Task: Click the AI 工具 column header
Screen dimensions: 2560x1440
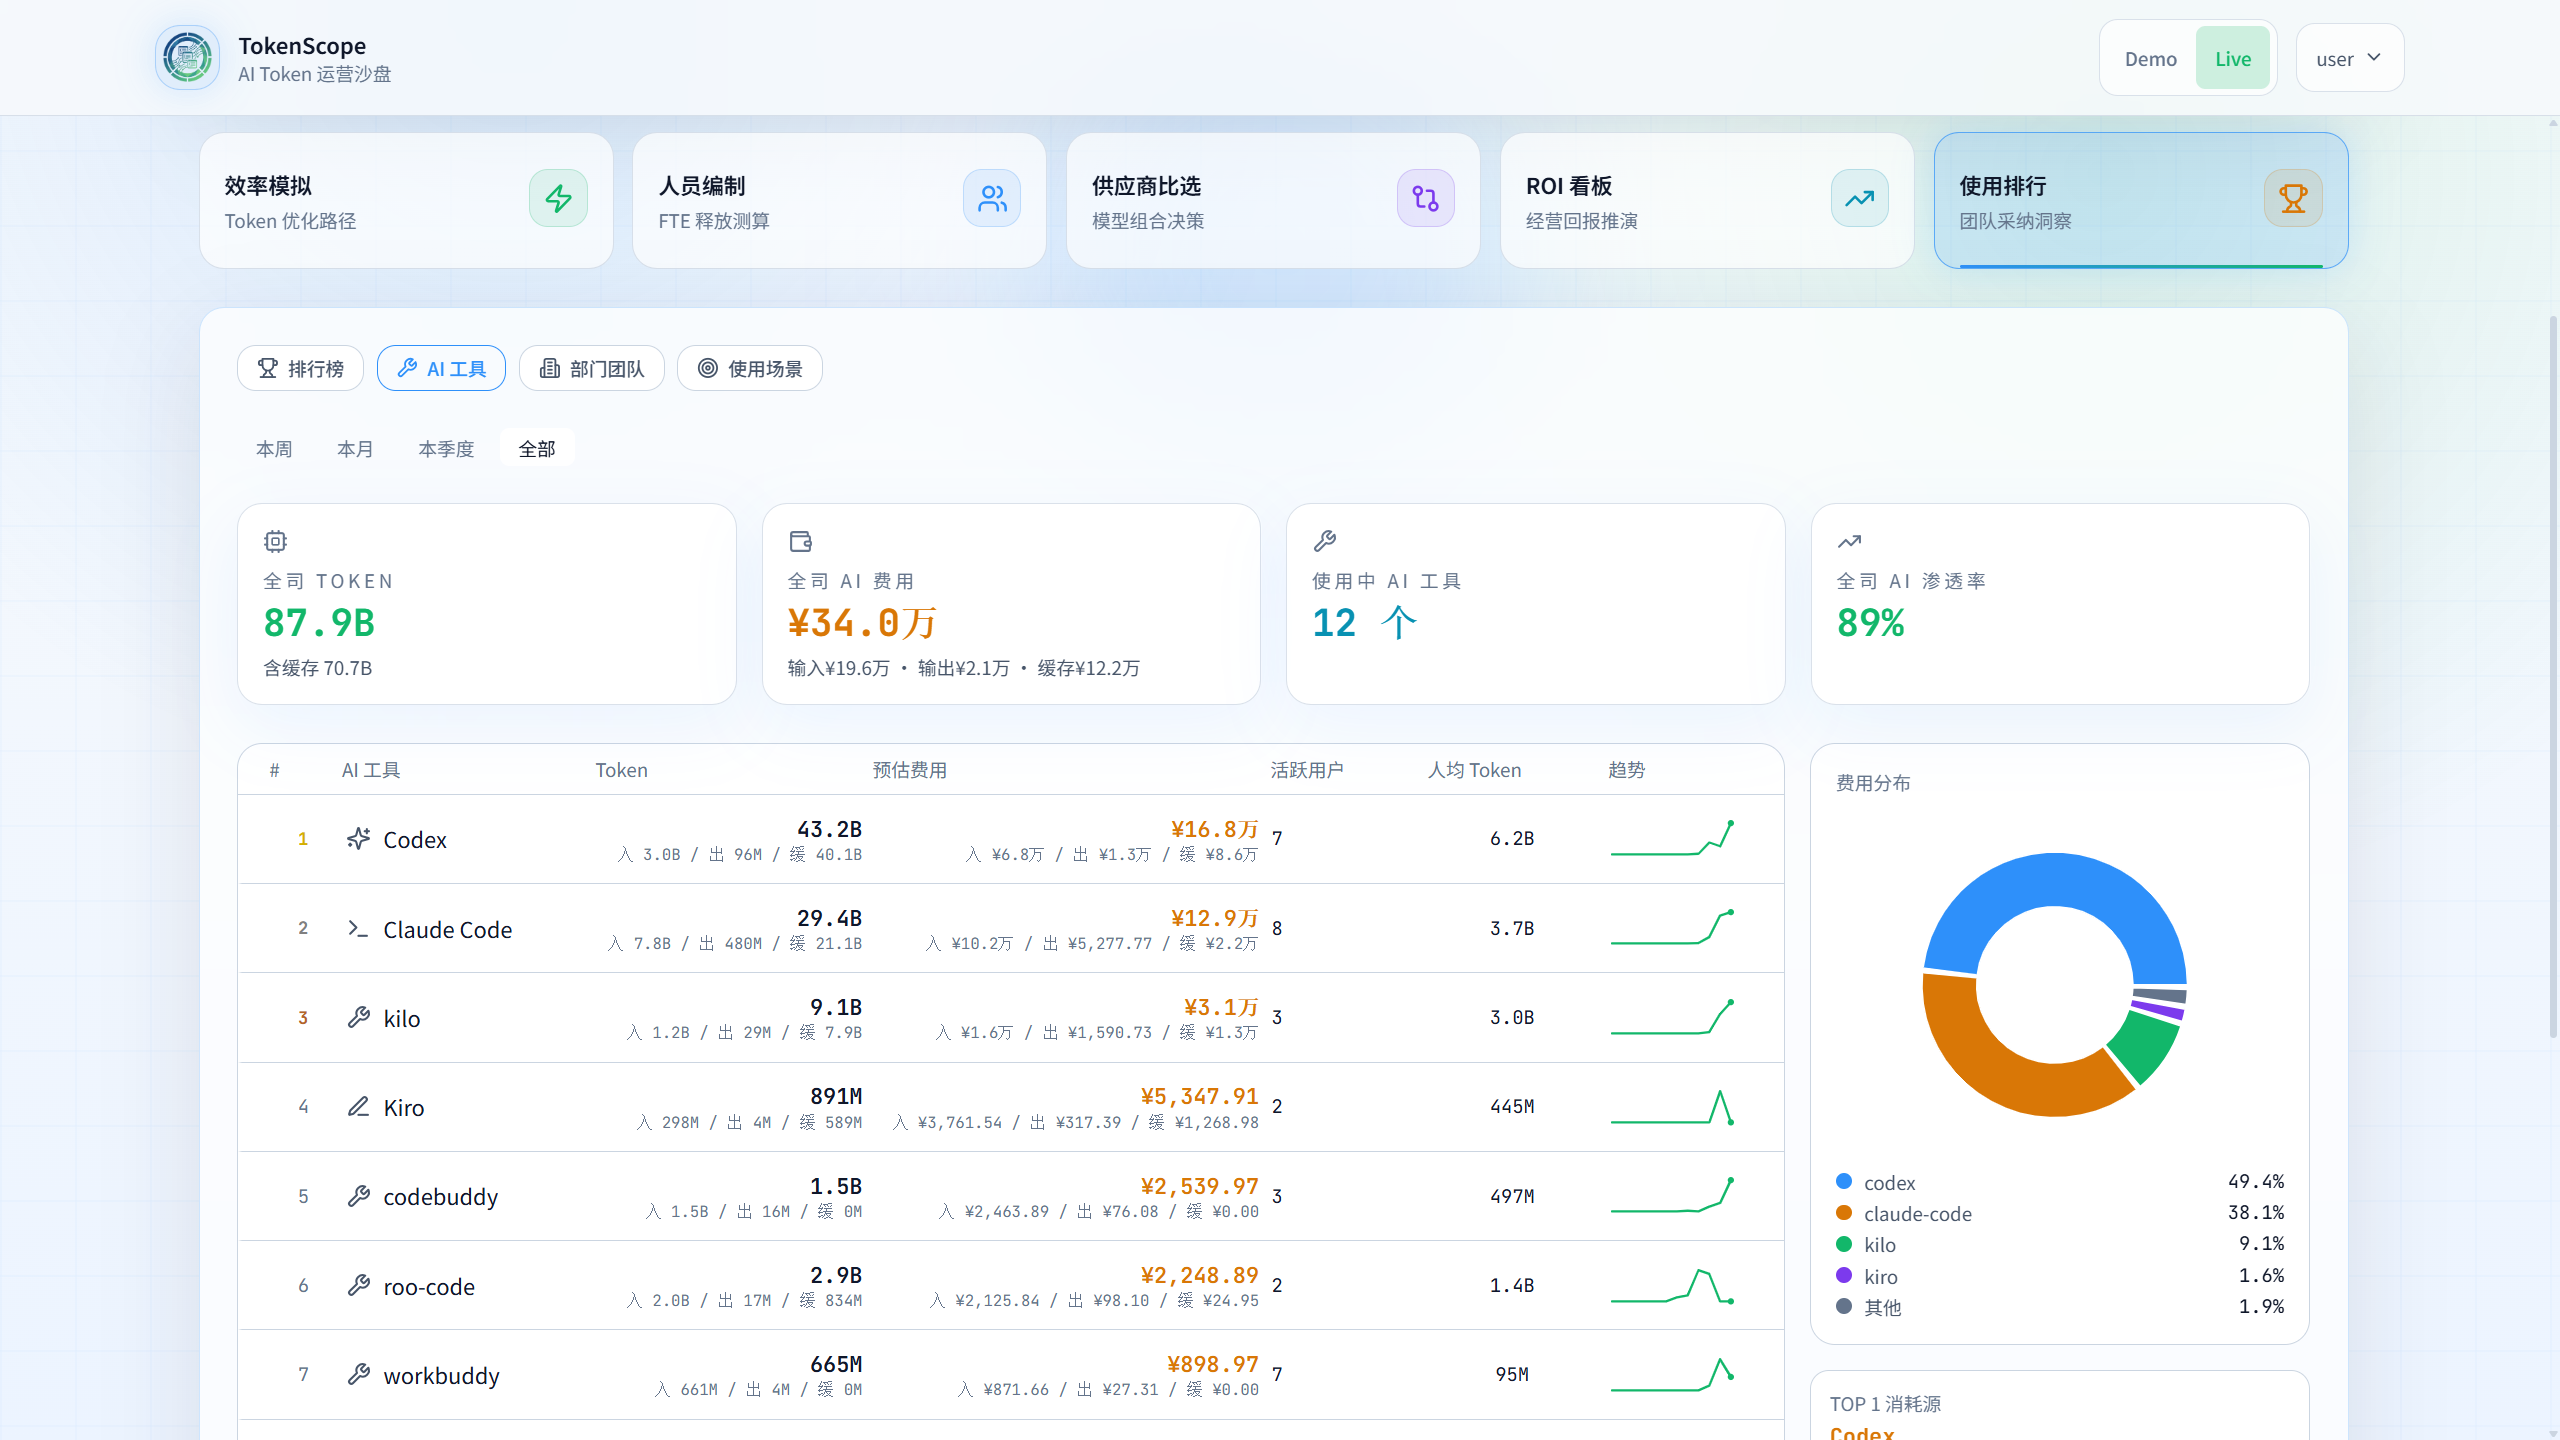Action: coord(371,770)
